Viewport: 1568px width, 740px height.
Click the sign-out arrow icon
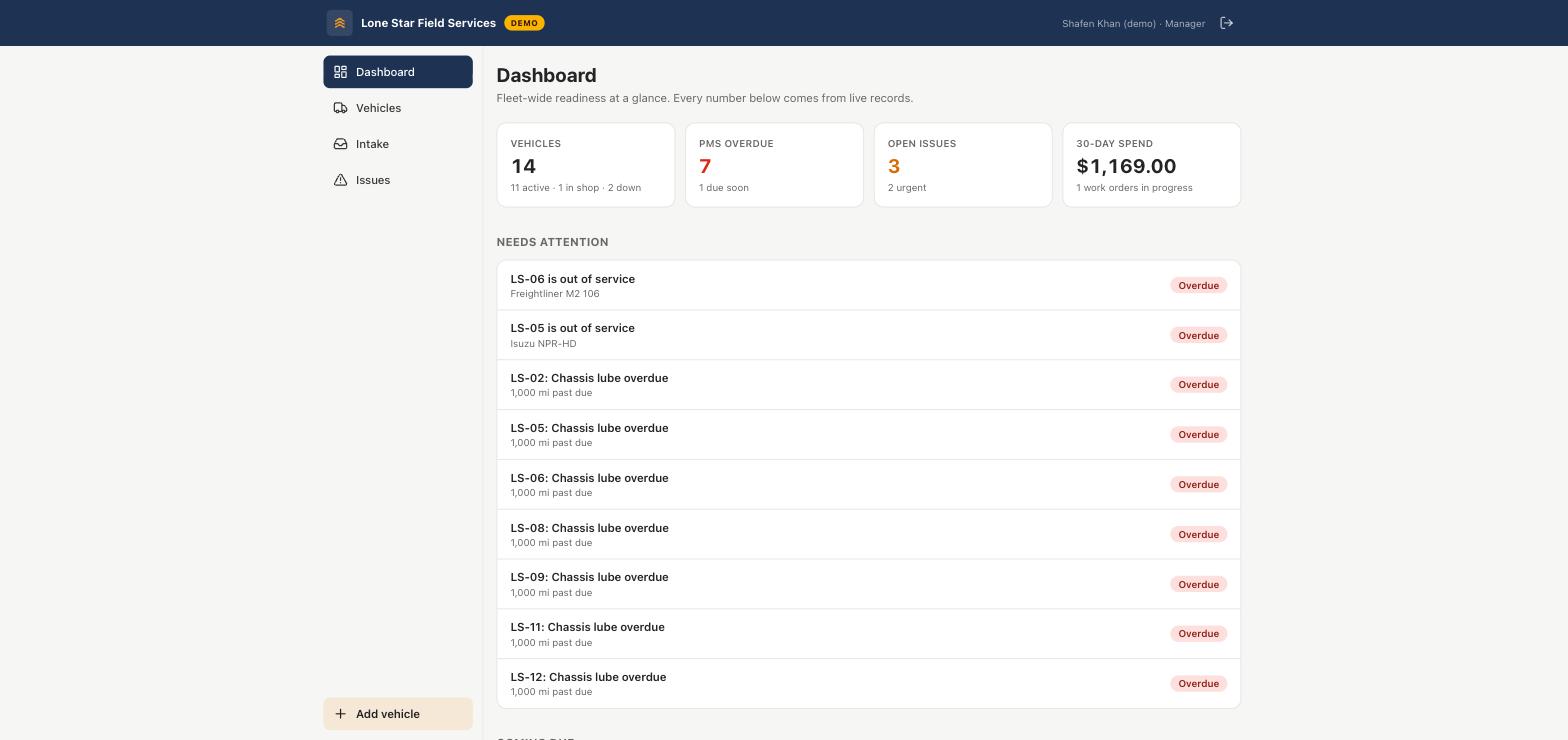pyautogui.click(x=1226, y=23)
